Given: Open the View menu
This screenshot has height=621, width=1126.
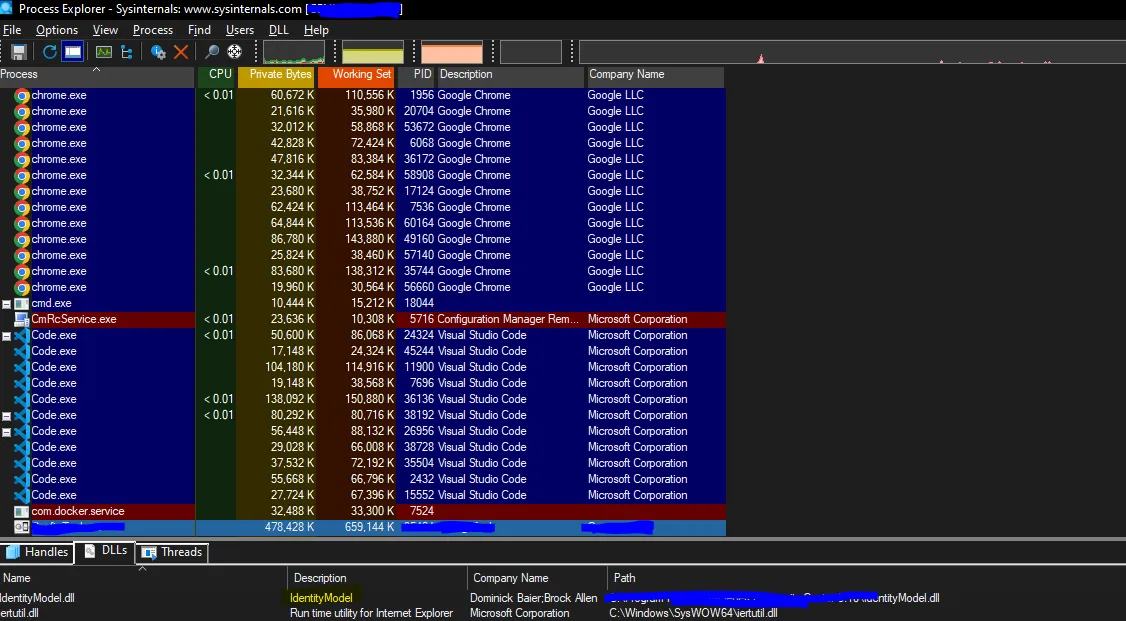Looking at the screenshot, I should click(105, 30).
